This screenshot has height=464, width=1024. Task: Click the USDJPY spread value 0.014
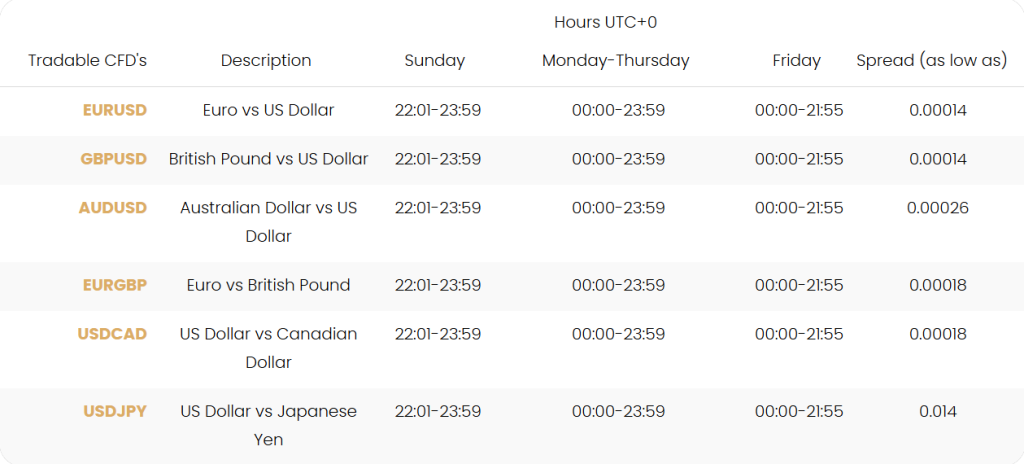click(x=937, y=411)
